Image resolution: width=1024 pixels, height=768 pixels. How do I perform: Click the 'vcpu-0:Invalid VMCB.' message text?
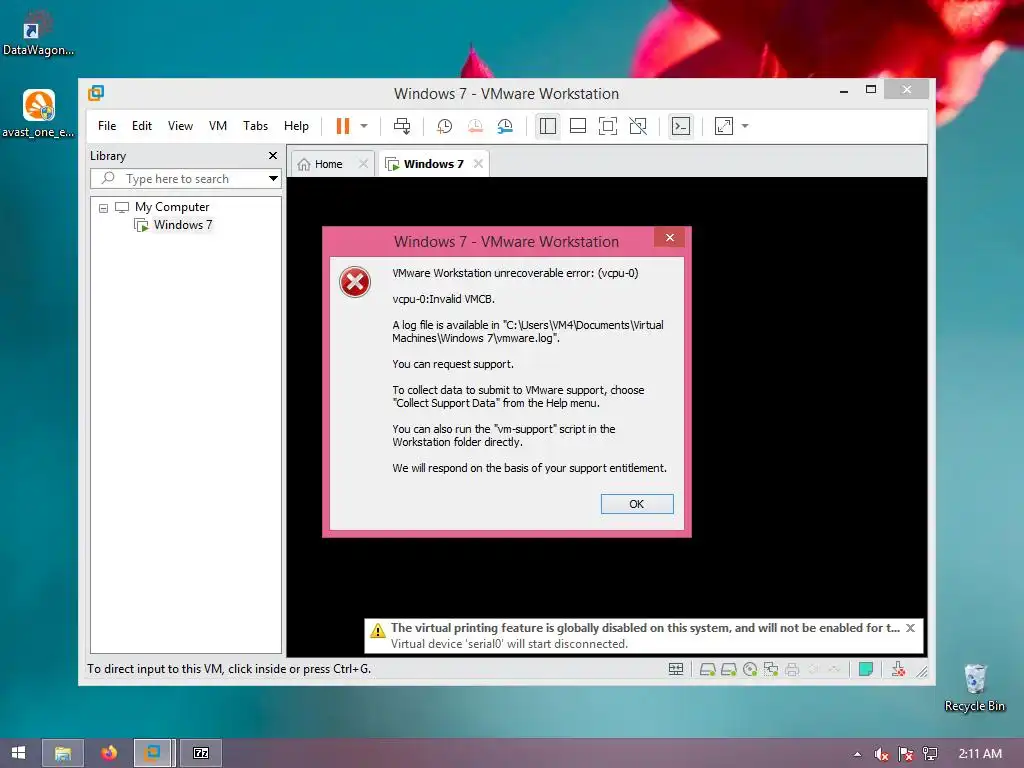click(x=443, y=299)
